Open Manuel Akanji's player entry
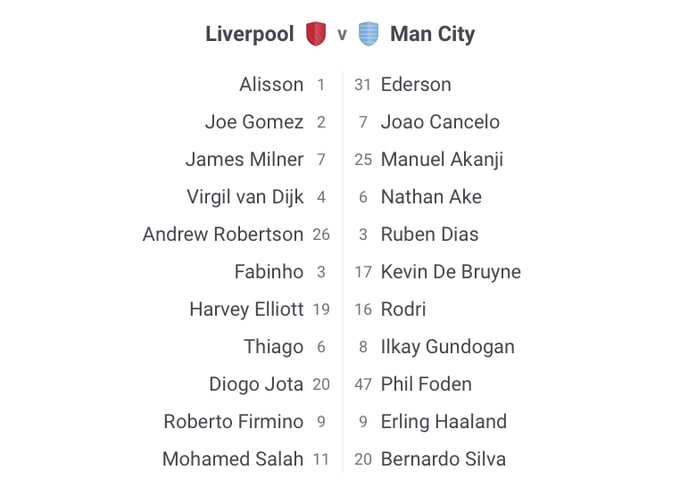This screenshot has width=680, height=487. coord(442,159)
